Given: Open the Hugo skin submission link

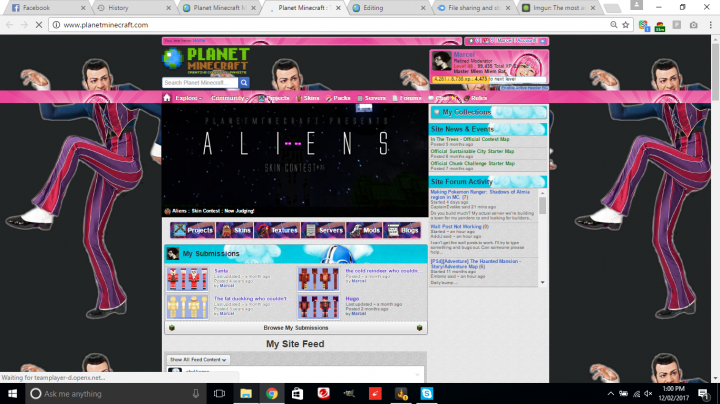Looking at the screenshot, I should [x=352, y=298].
